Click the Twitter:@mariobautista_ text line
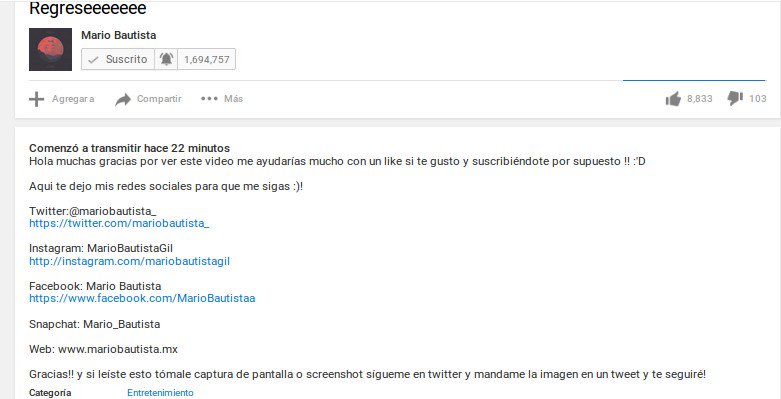 [93, 211]
